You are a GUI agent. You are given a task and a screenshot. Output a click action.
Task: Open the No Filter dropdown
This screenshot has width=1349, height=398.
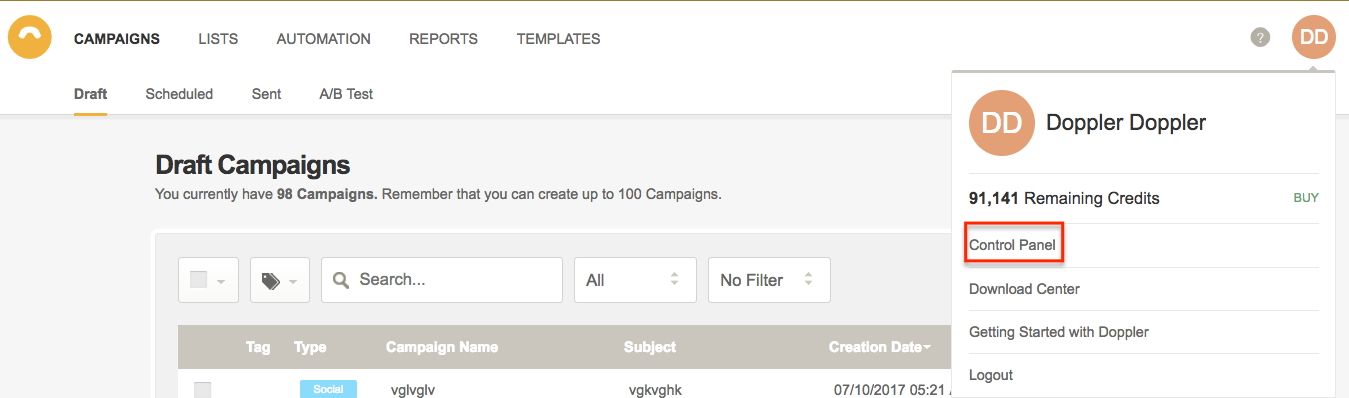pyautogui.click(x=769, y=280)
